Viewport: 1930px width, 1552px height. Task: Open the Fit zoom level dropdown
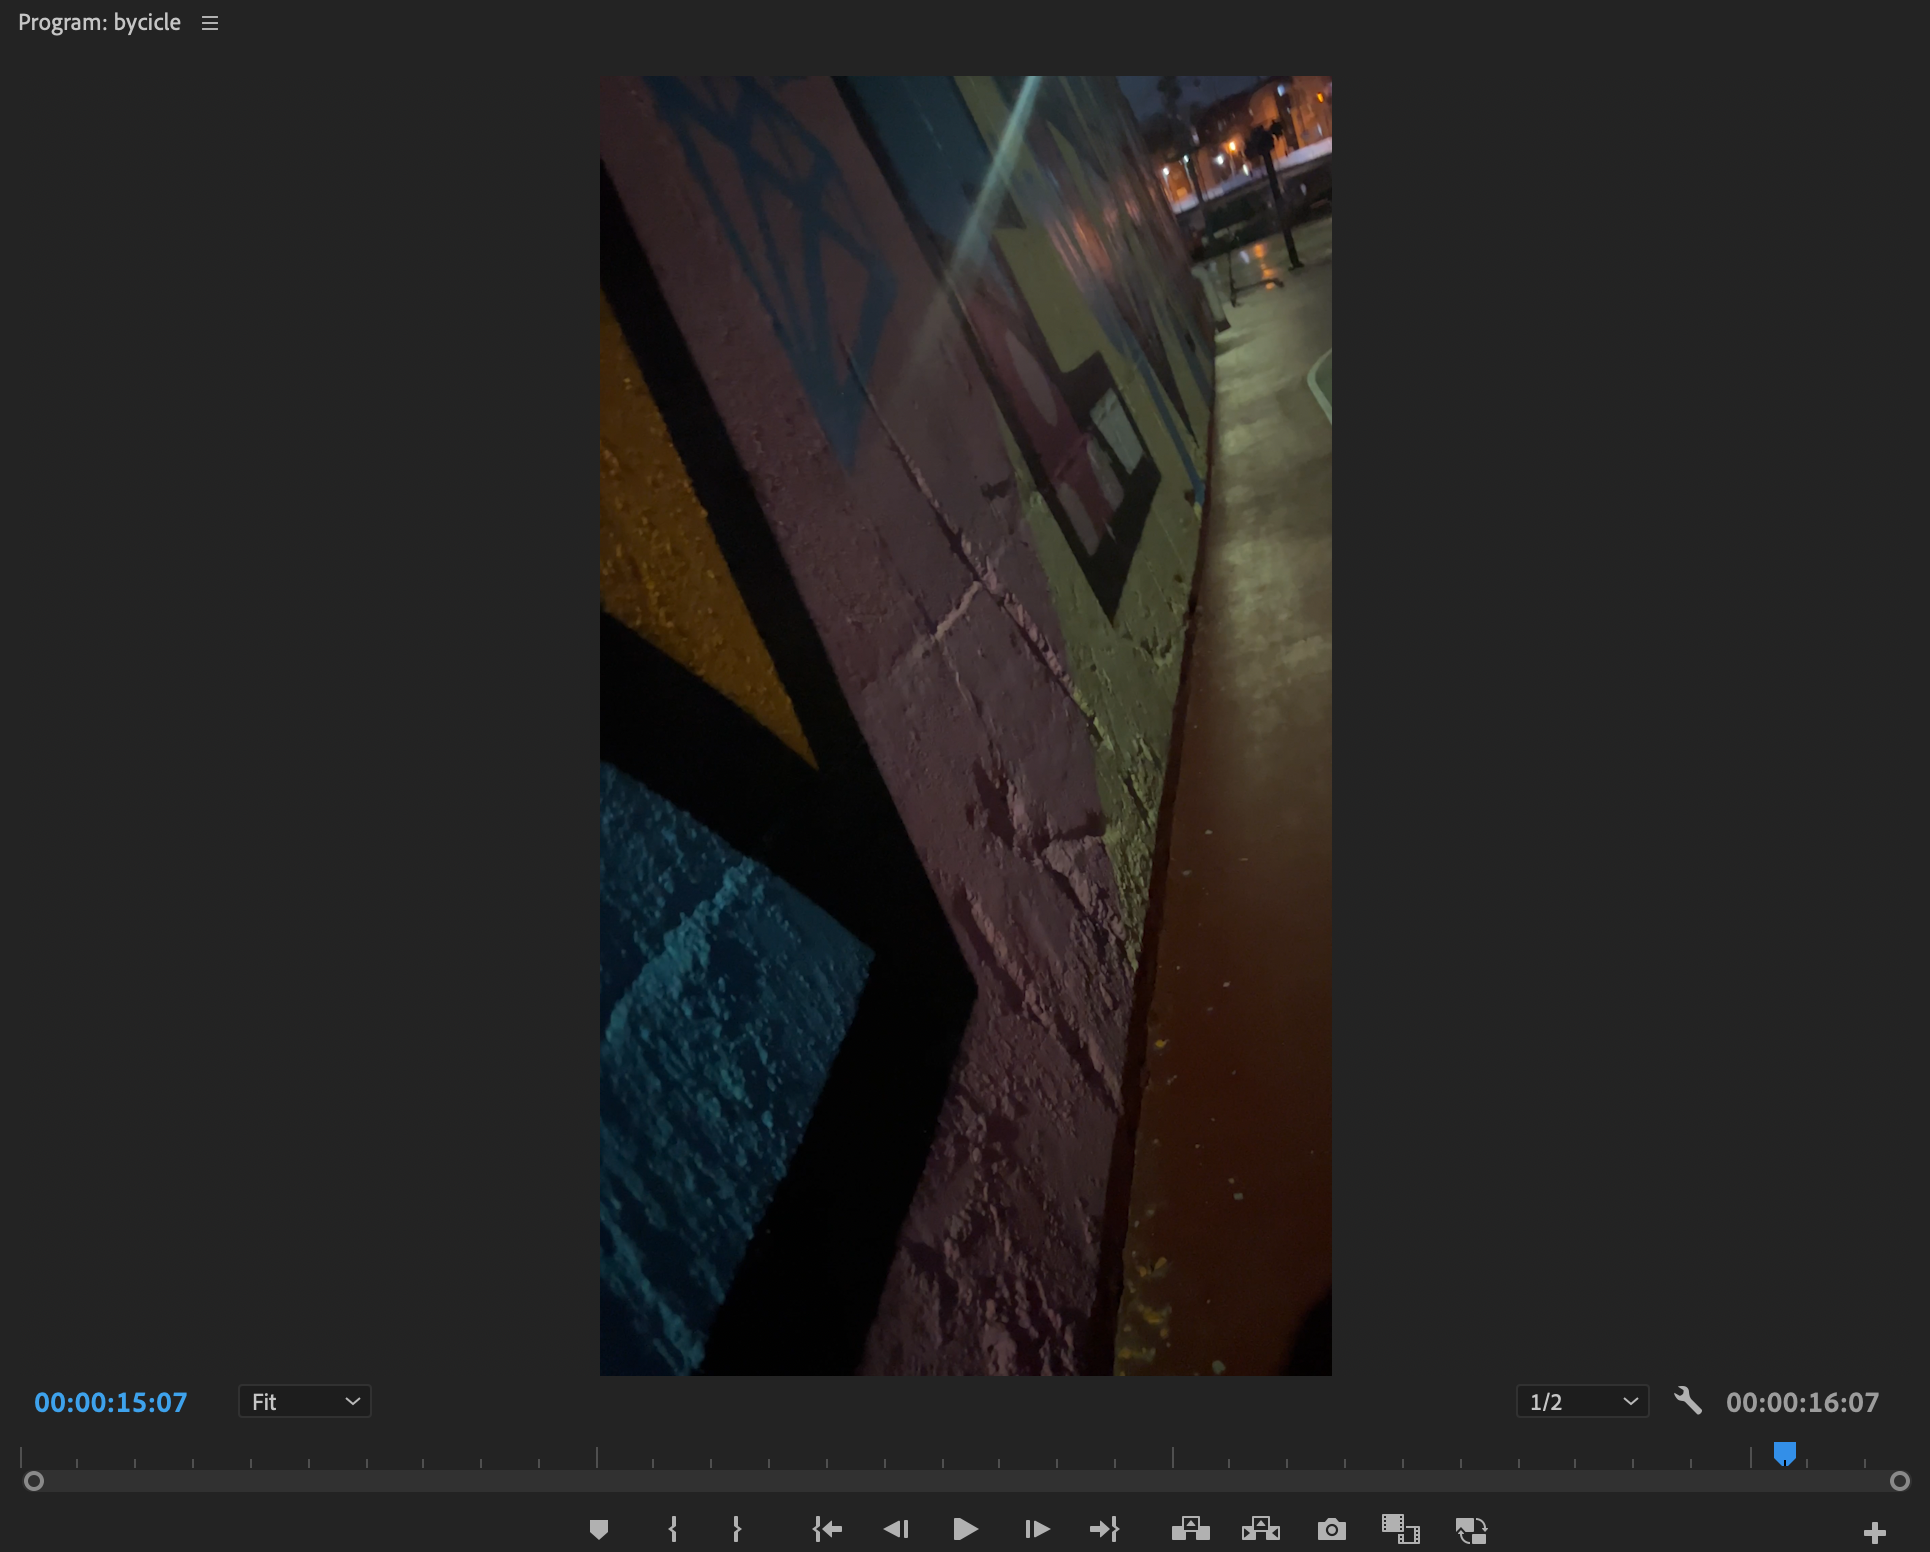(305, 1402)
